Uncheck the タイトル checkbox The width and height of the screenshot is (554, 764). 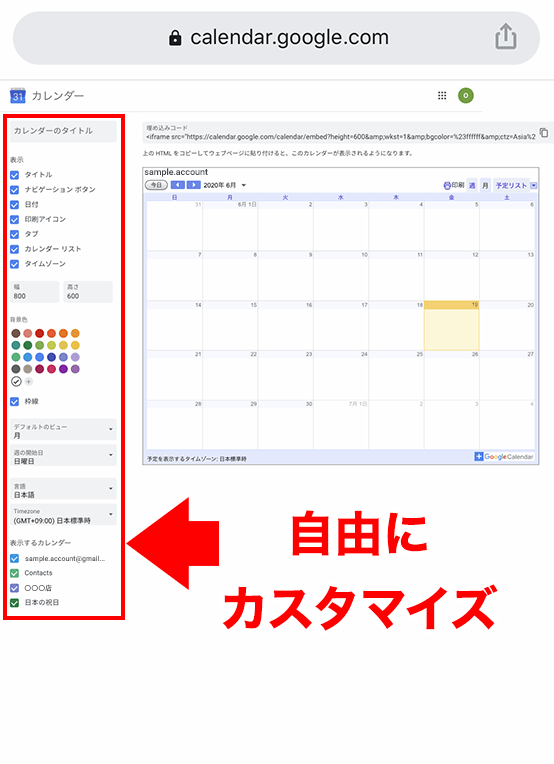pyautogui.click(x=15, y=175)
